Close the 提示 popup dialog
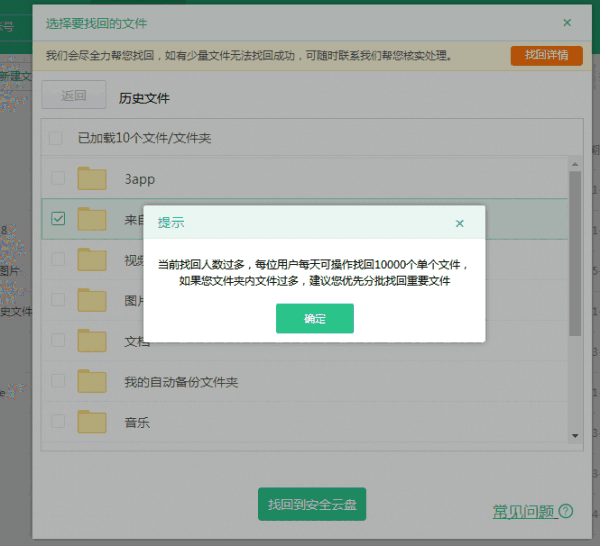Screen dimensions: 600x546 (x=460, y=223)
